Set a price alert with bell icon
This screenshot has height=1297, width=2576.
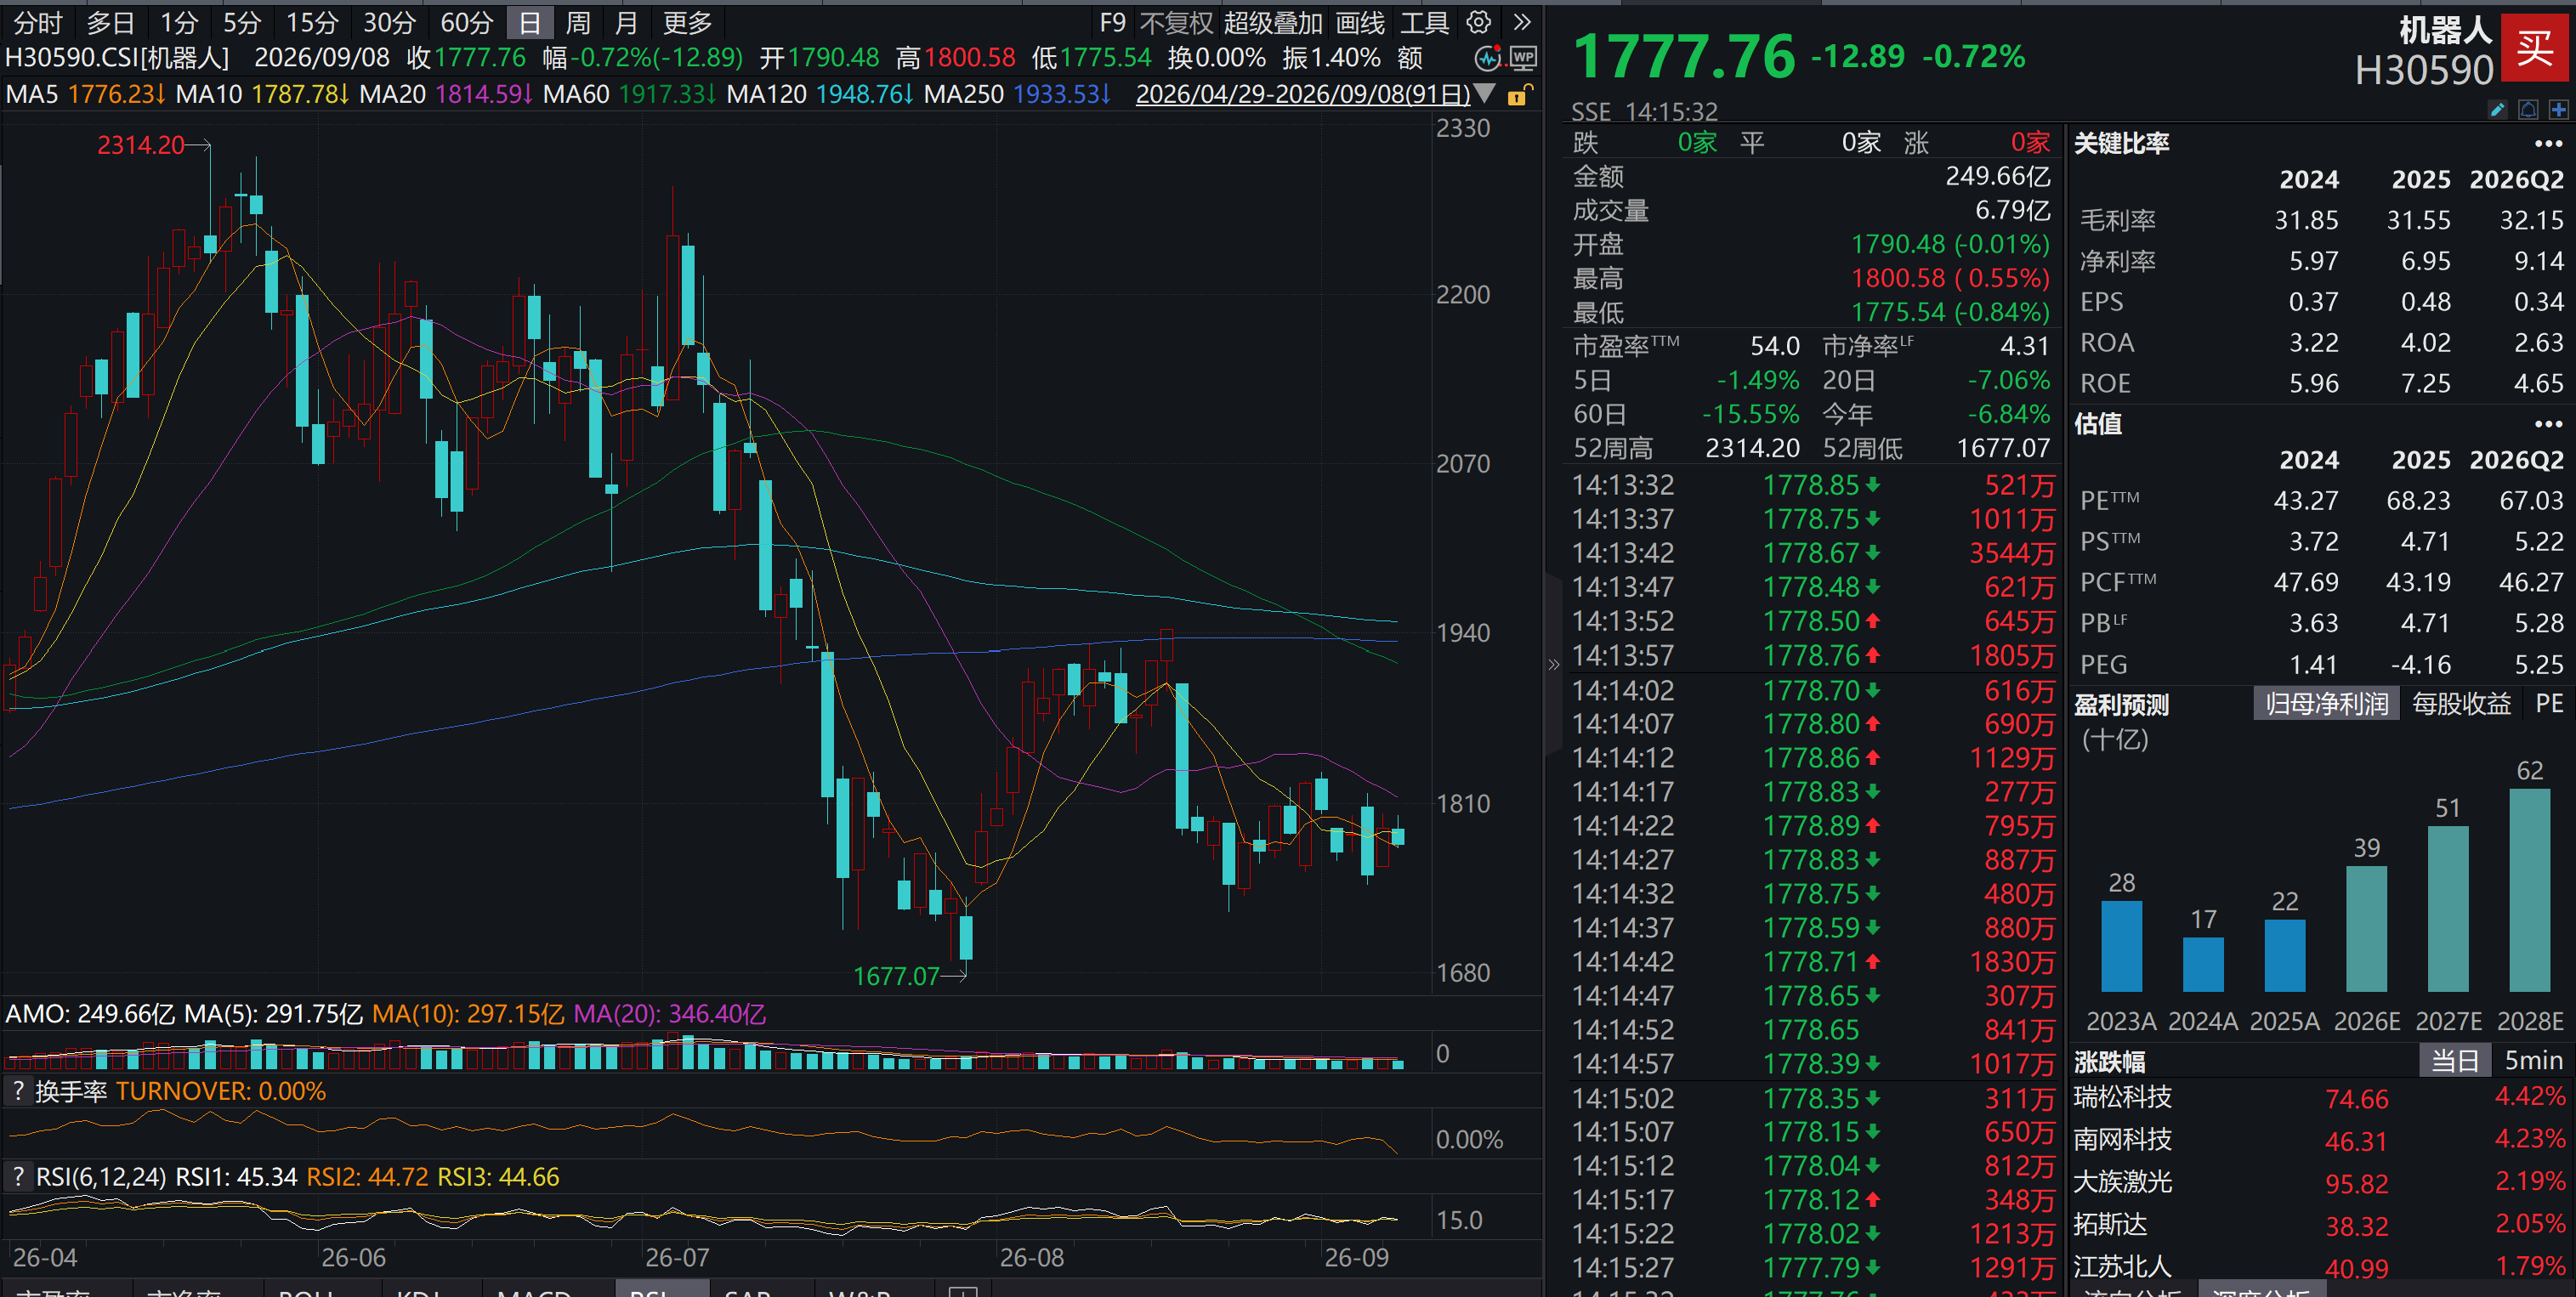coord(2528,110)
